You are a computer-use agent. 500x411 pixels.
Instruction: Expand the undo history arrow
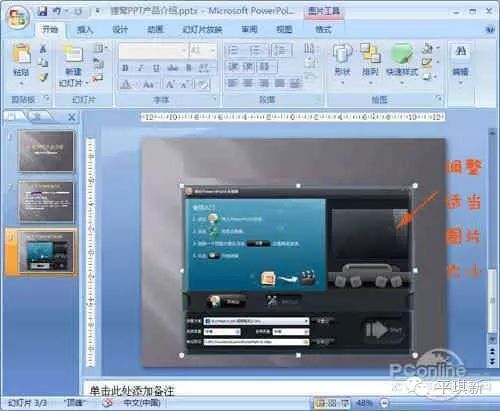[66, 12]
